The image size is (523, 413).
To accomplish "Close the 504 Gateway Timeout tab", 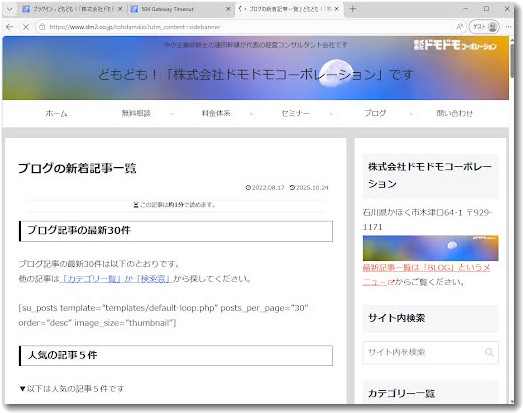I will tap(228, 9).
